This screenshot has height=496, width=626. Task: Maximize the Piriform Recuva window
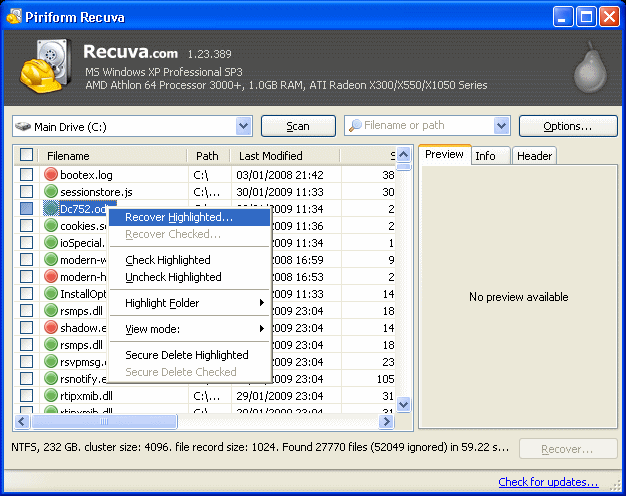[586, 17]
